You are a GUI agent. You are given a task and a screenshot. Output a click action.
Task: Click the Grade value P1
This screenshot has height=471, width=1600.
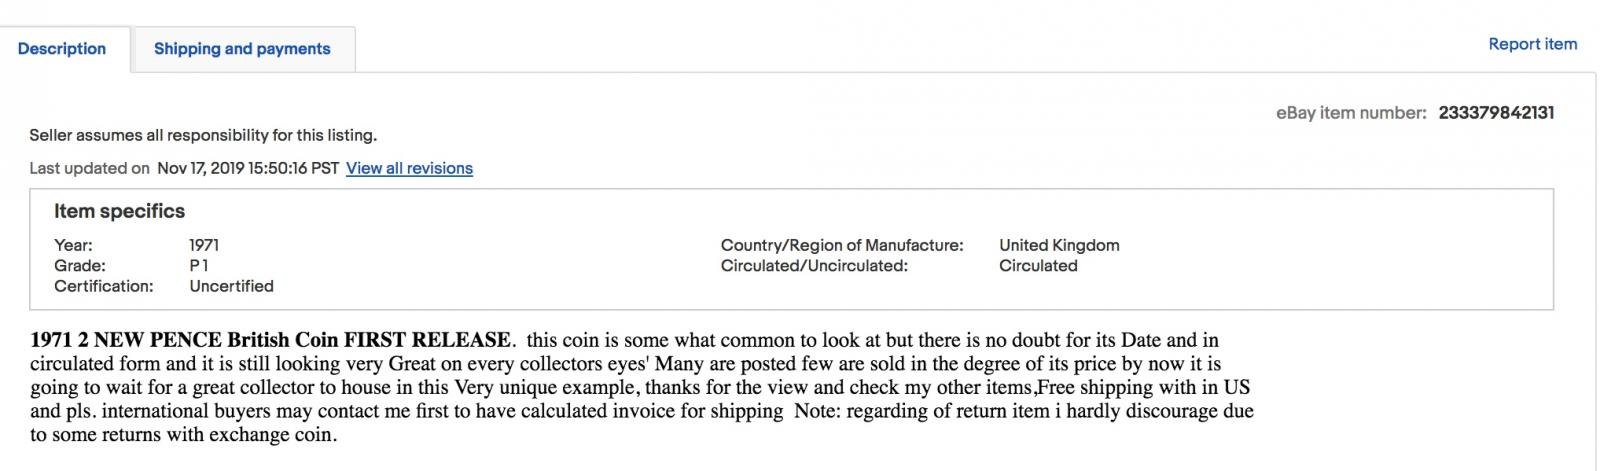pos(199,266)
